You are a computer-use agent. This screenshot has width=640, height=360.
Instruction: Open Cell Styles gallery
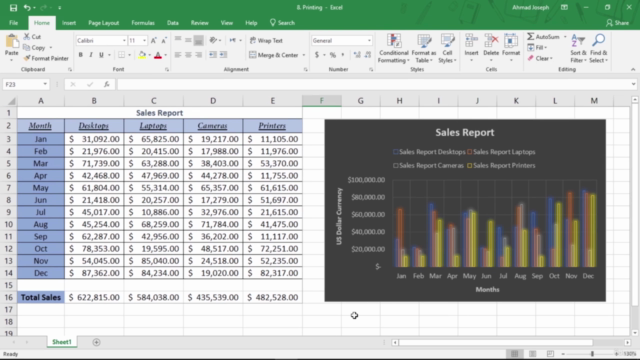click(447, 49)
